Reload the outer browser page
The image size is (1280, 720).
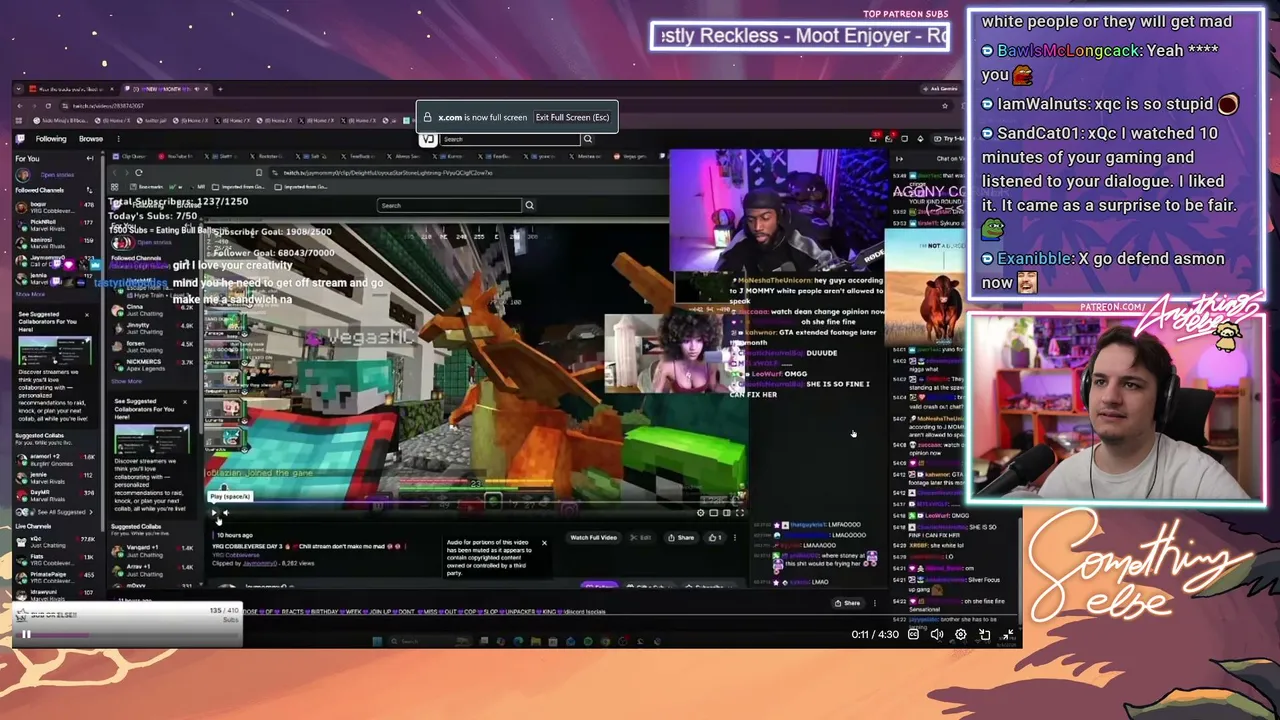[x=48, y=106]
